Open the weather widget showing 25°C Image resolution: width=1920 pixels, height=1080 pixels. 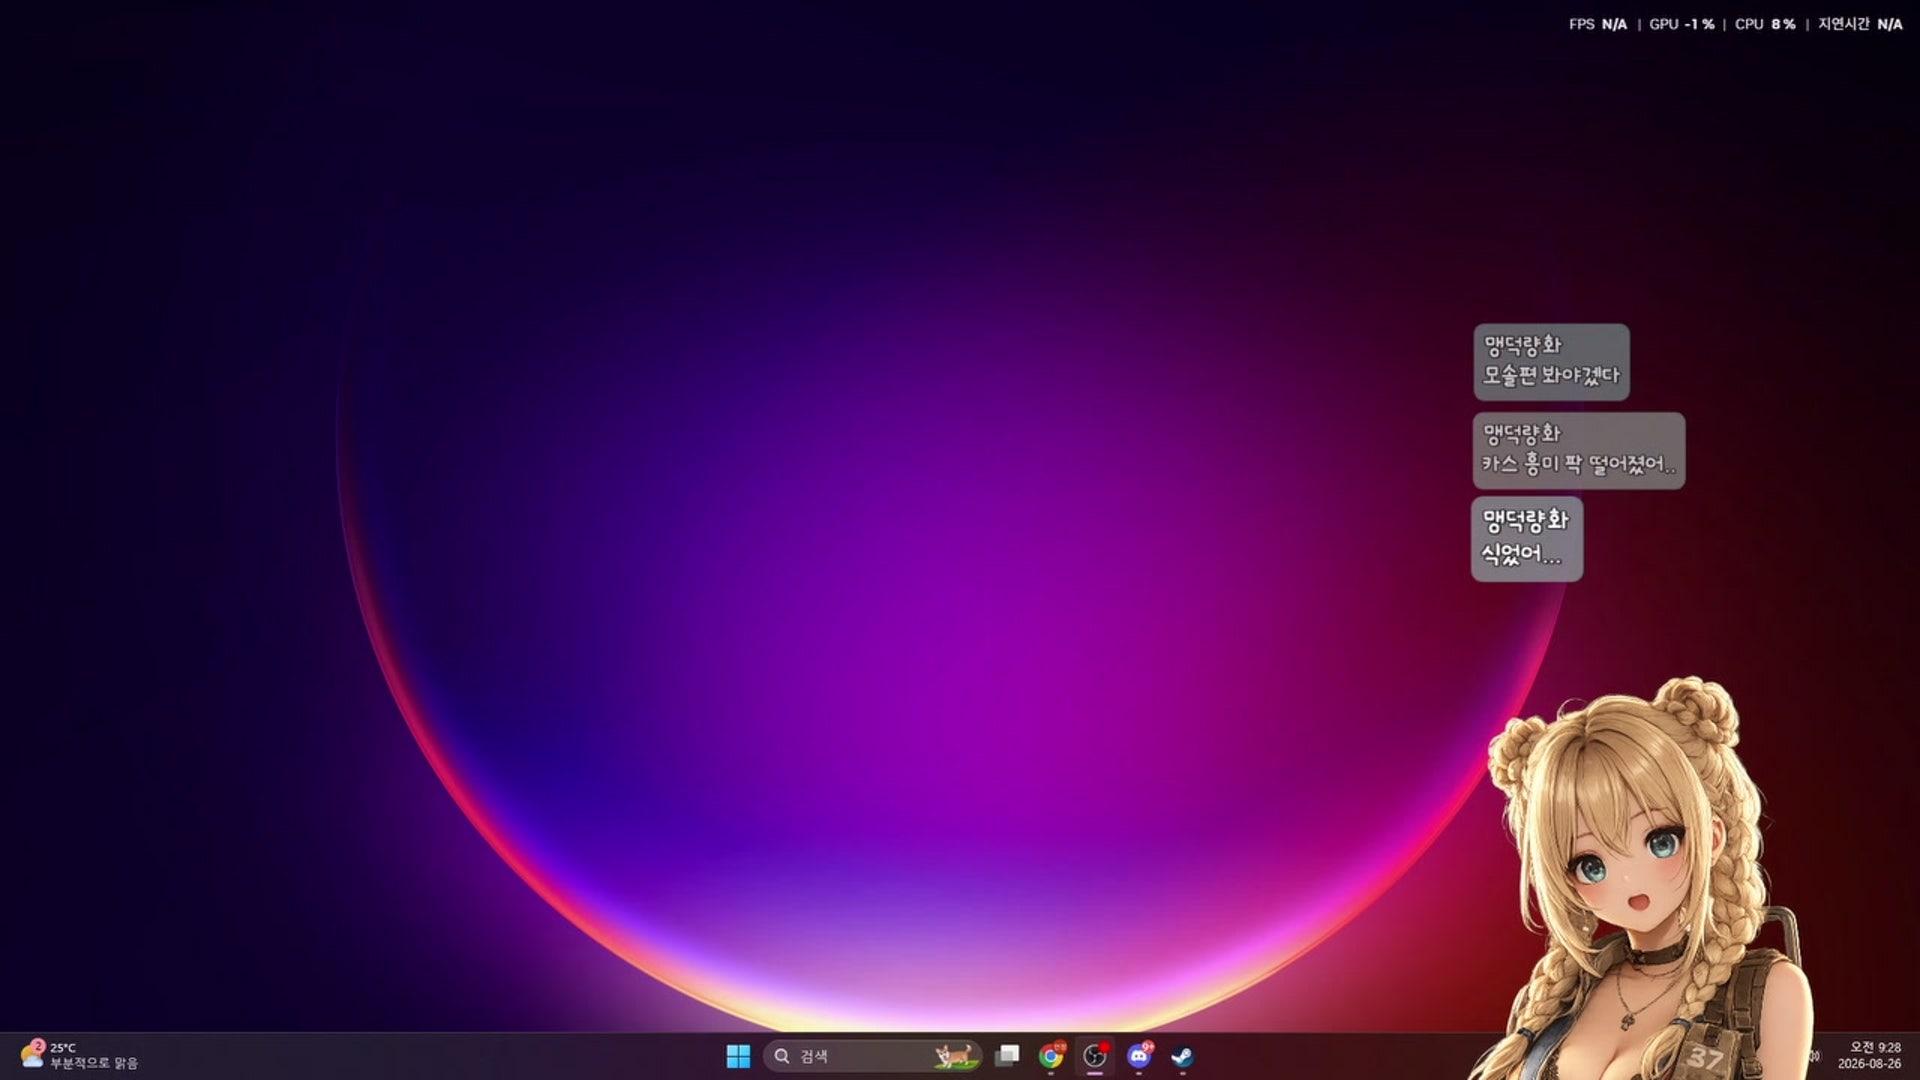tap(79, 1055)
